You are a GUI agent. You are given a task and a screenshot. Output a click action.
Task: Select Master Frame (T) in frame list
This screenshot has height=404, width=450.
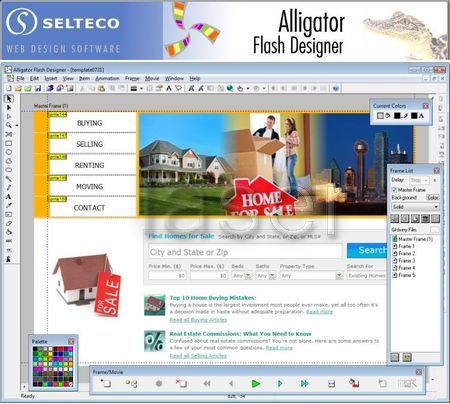(413, 239)
